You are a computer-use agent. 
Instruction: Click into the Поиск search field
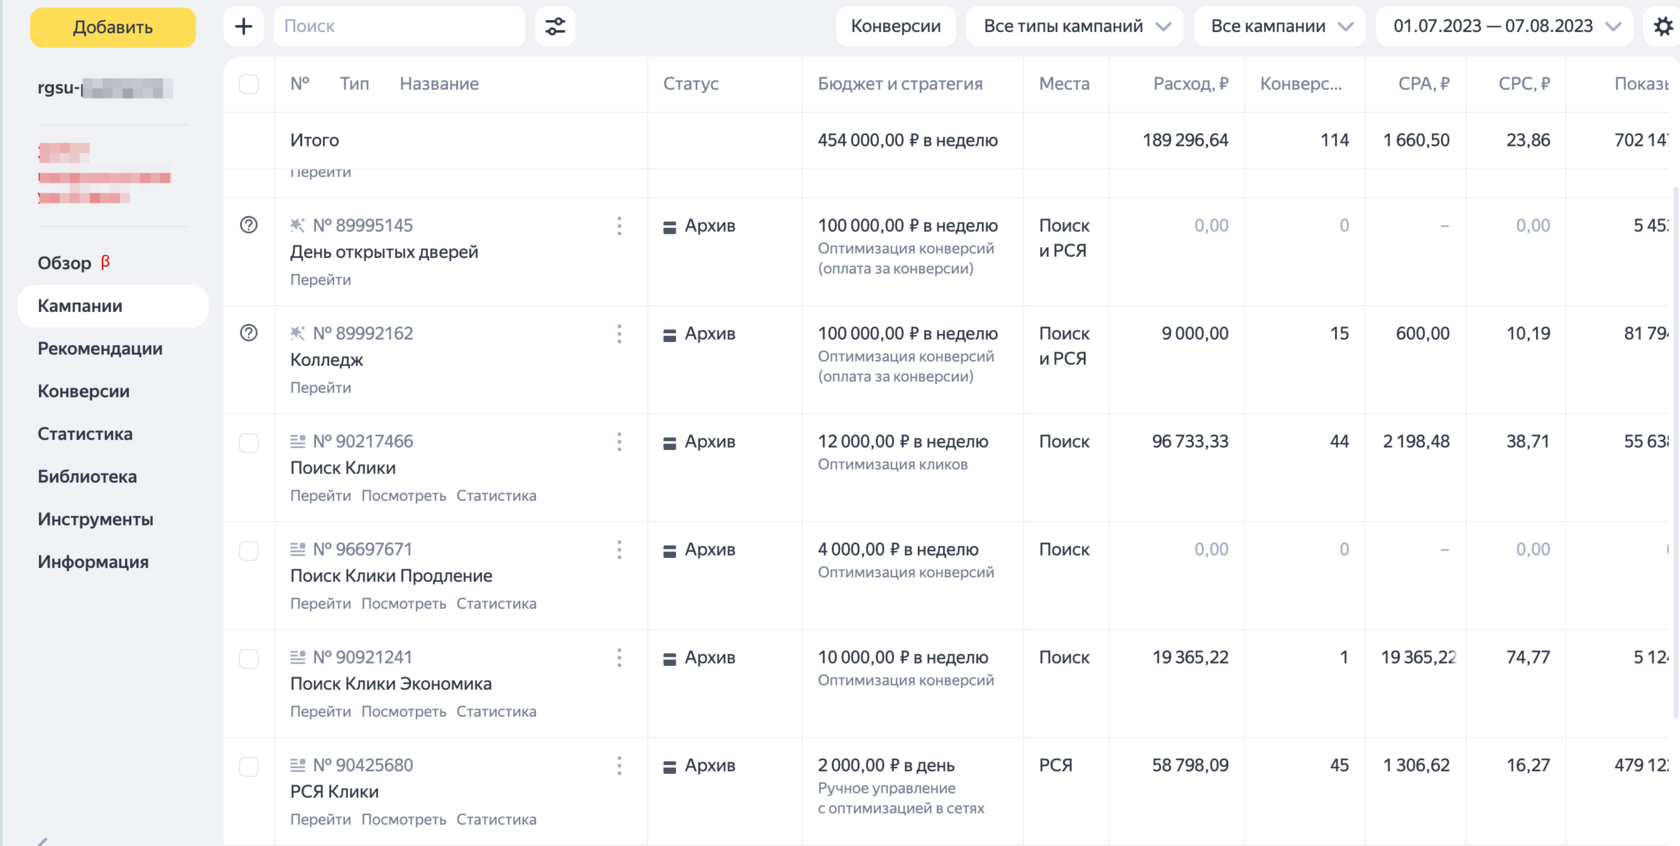pyautogui.click(x=398, y=27)
